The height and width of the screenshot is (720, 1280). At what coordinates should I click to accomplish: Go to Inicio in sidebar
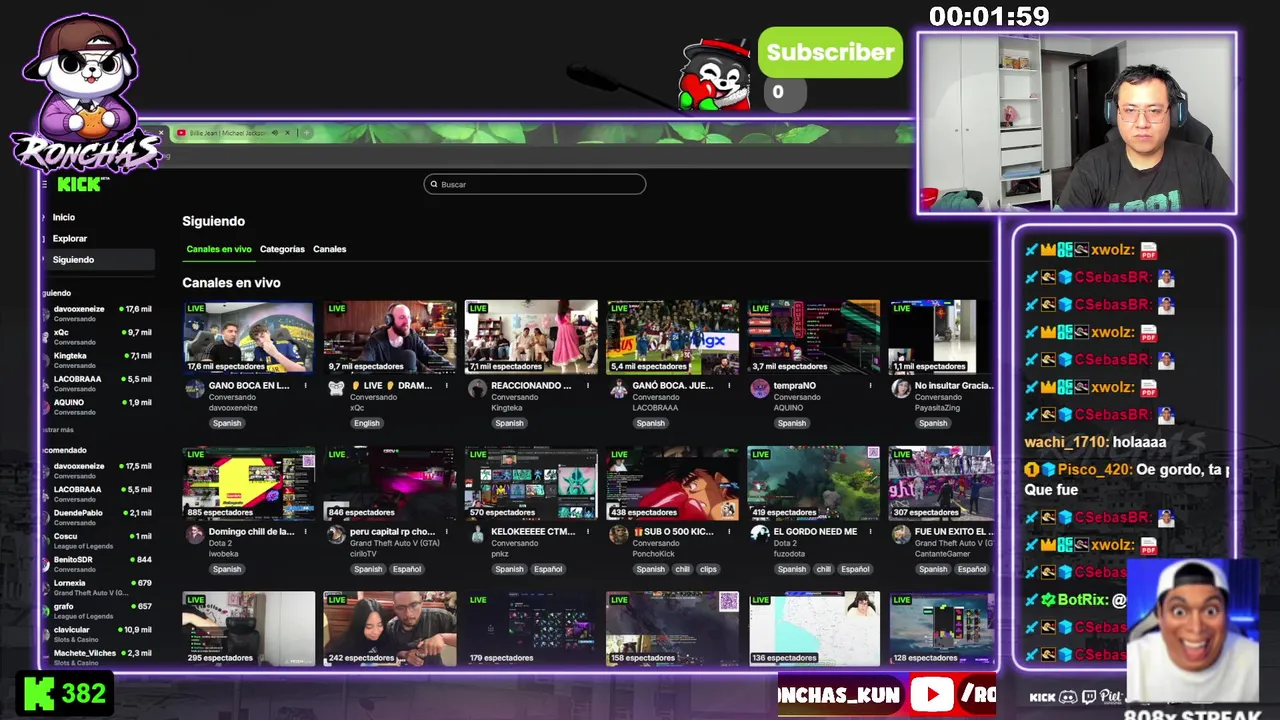point(64,217)
